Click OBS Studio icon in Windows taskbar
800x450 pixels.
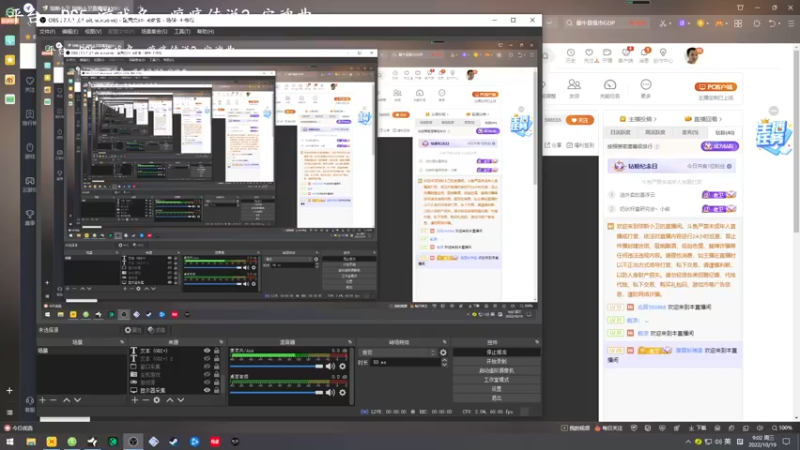pyautogui.click(x=133, y=441)
